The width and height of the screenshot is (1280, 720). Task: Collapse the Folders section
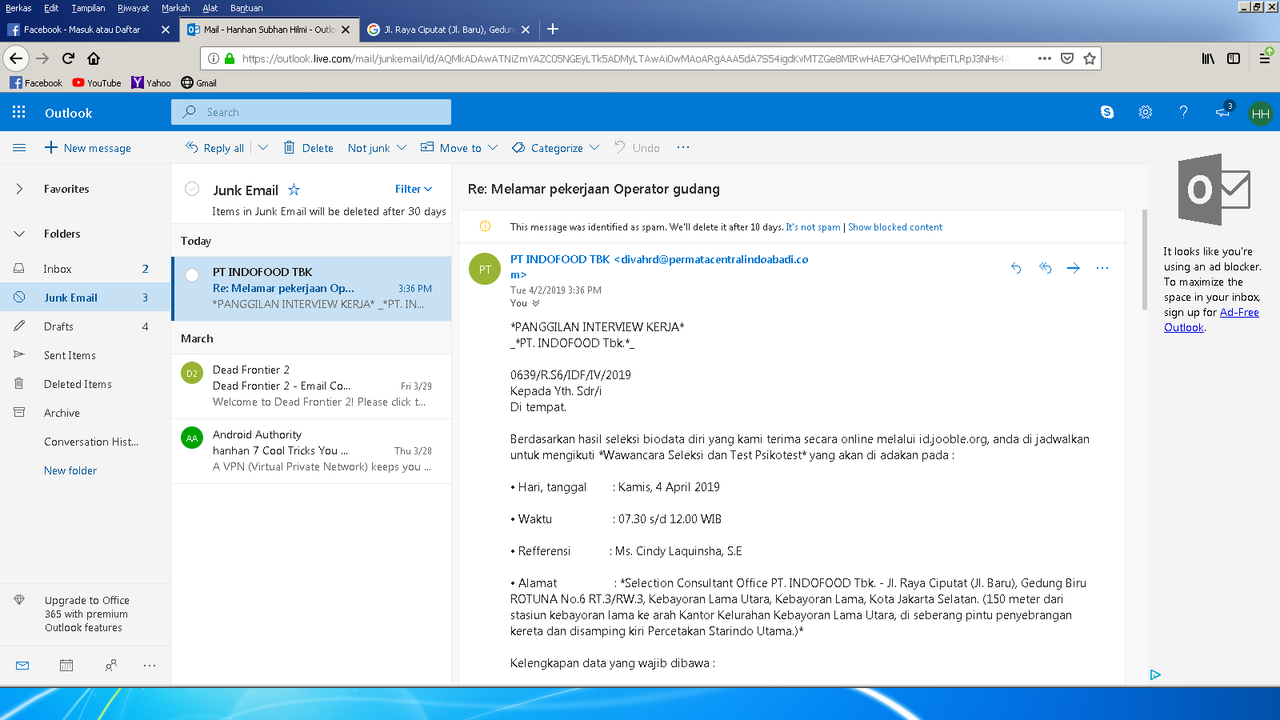(19, 234)
